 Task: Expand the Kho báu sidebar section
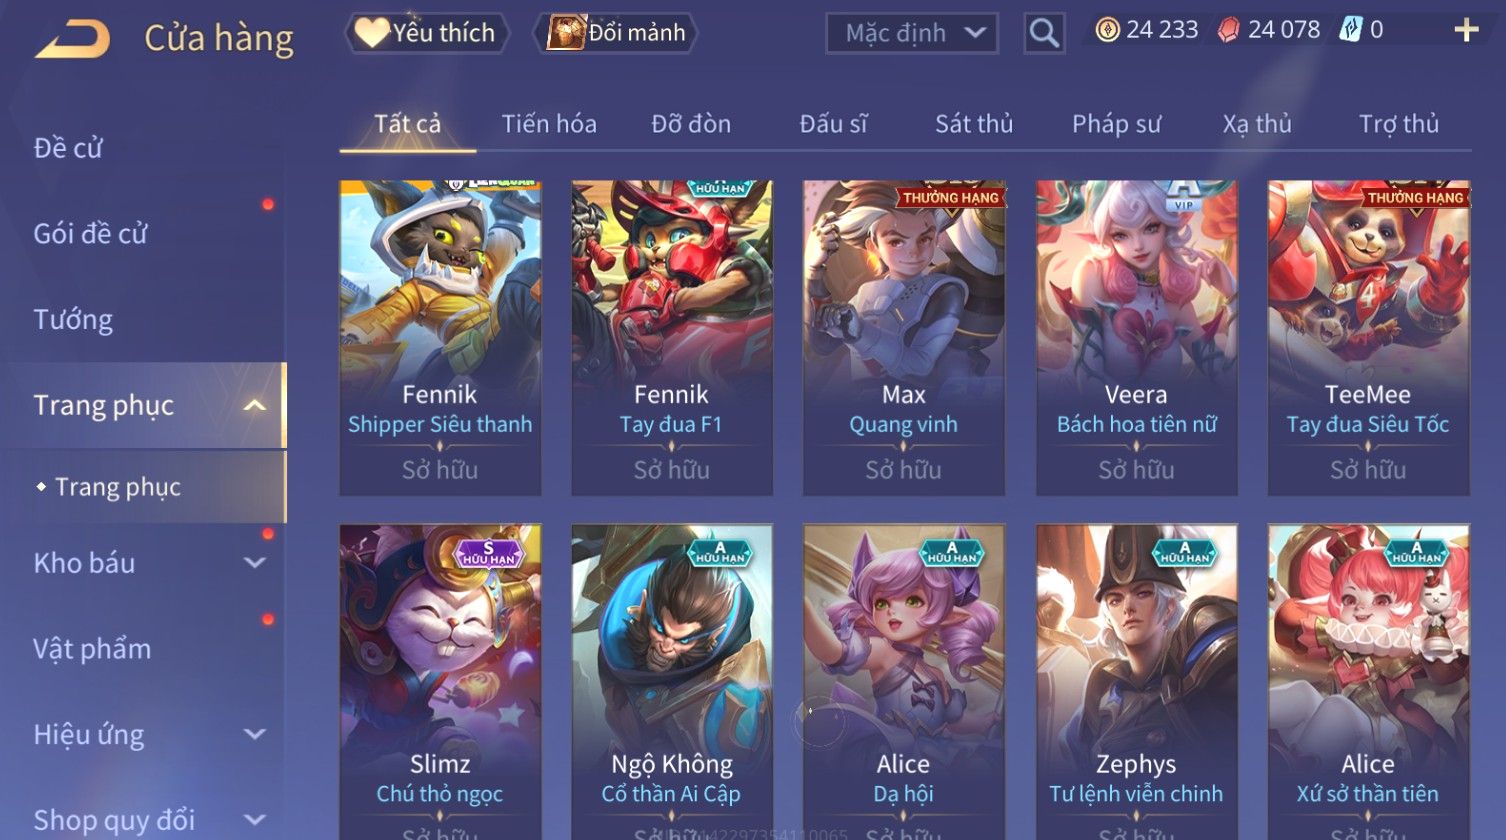tap(255, 563)
